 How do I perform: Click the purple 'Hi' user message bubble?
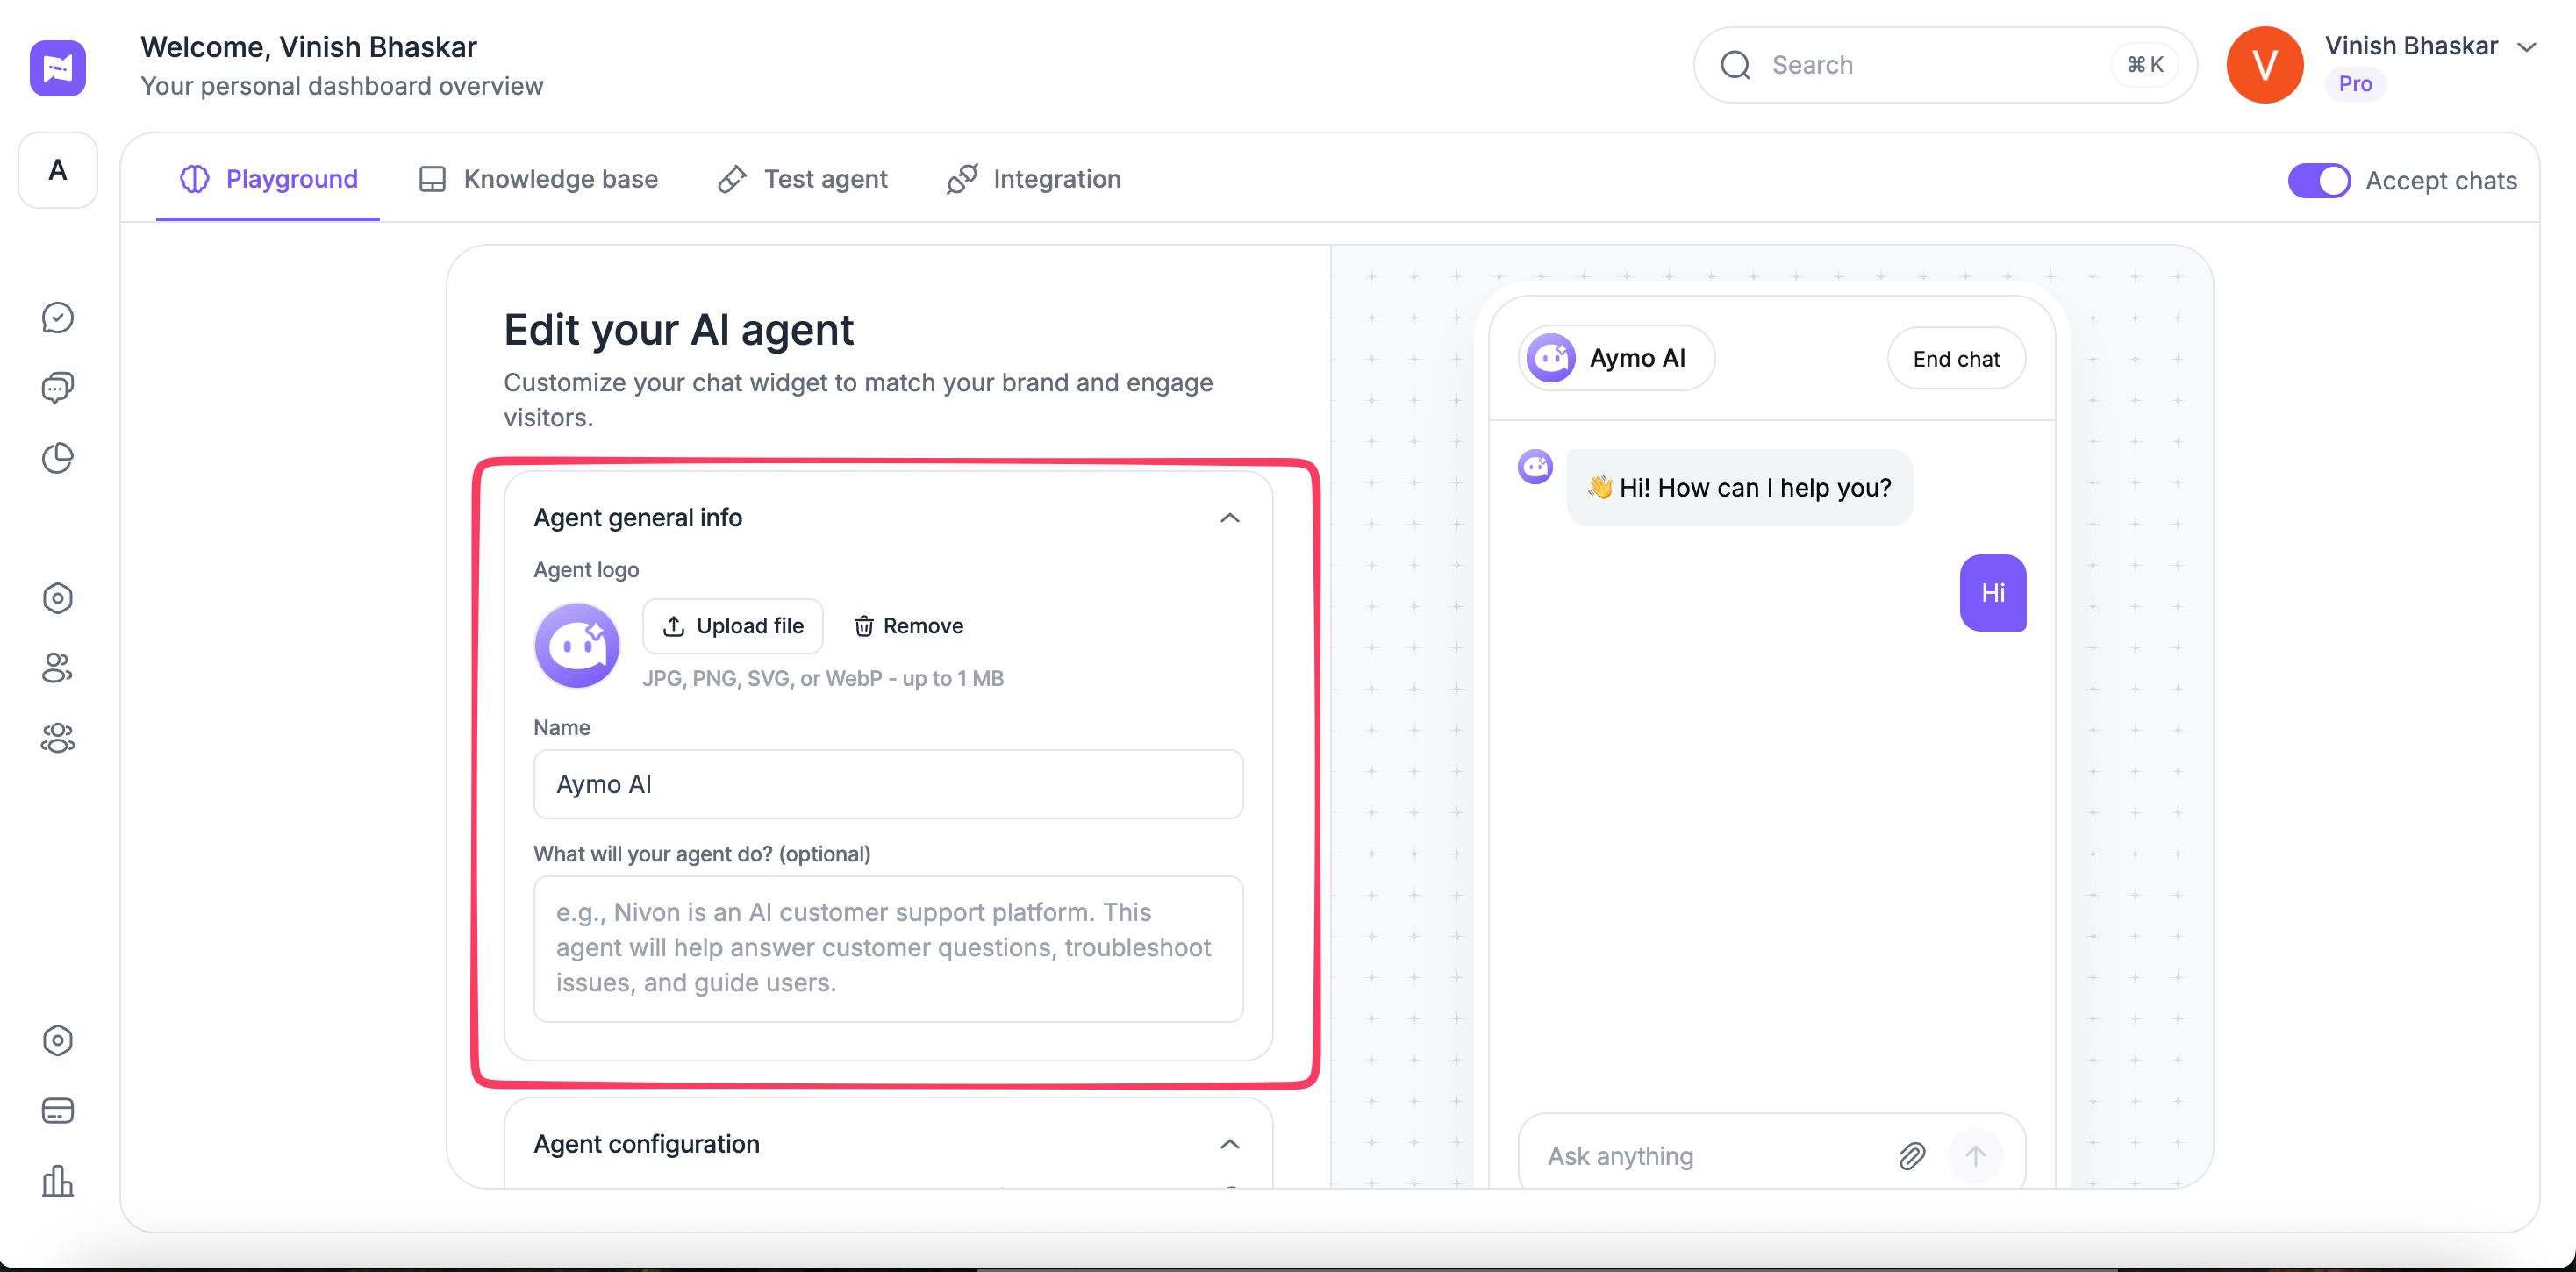tap(1992, 593)
